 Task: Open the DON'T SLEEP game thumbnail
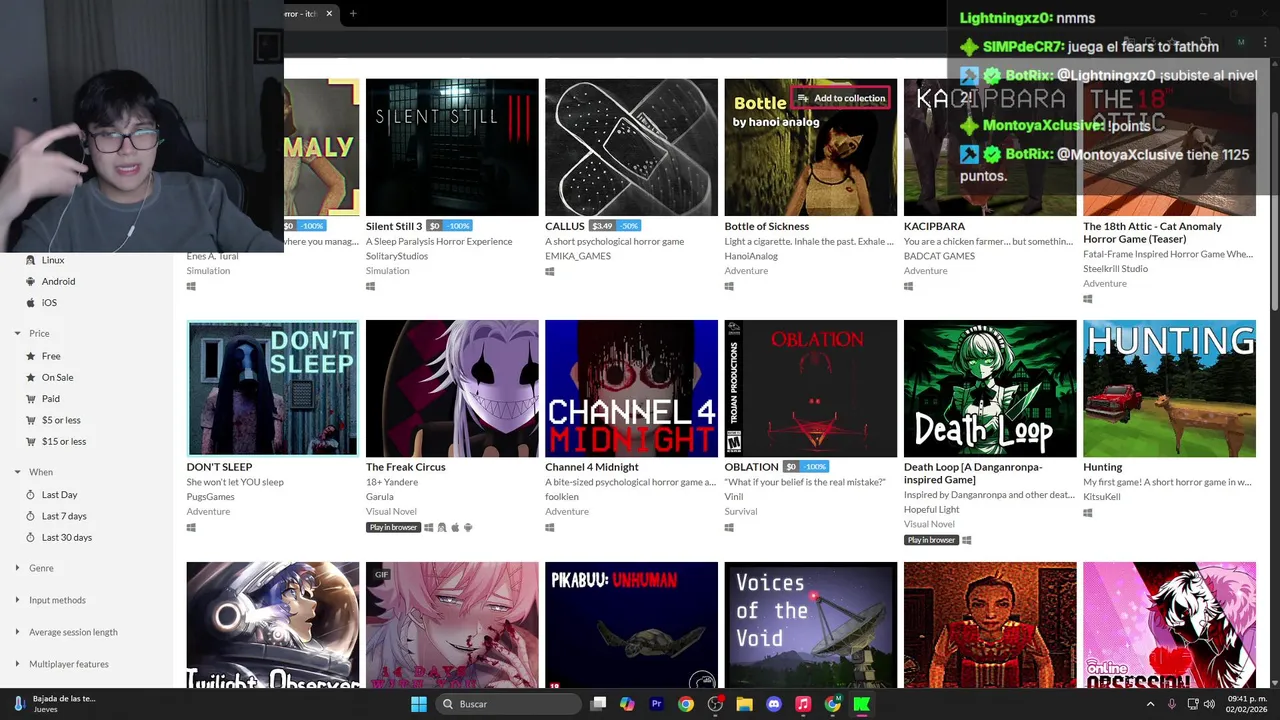click(x=273, y=388)
